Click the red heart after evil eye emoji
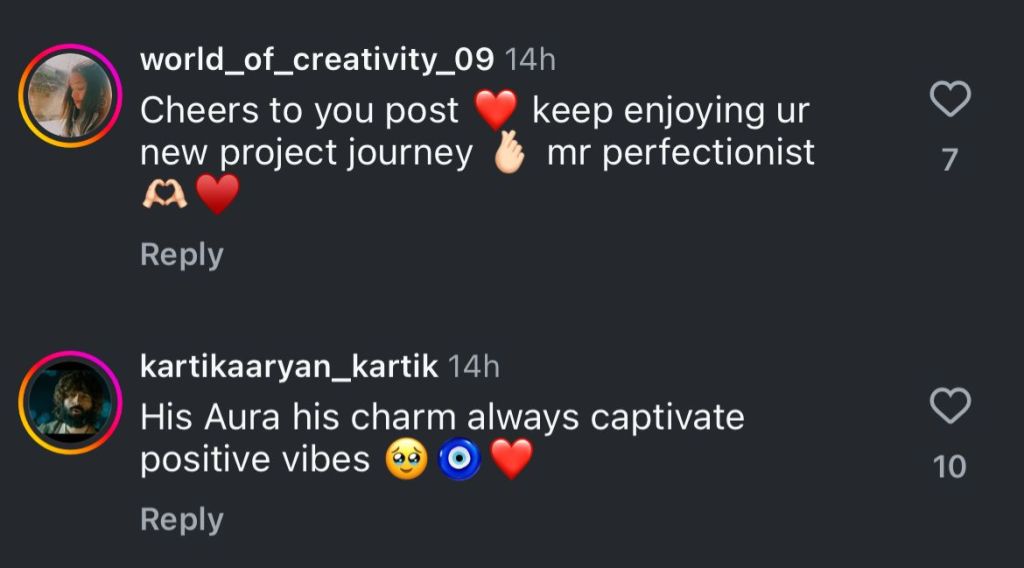Viewport: 1024px width, 568px height. (x=512, y=460)
